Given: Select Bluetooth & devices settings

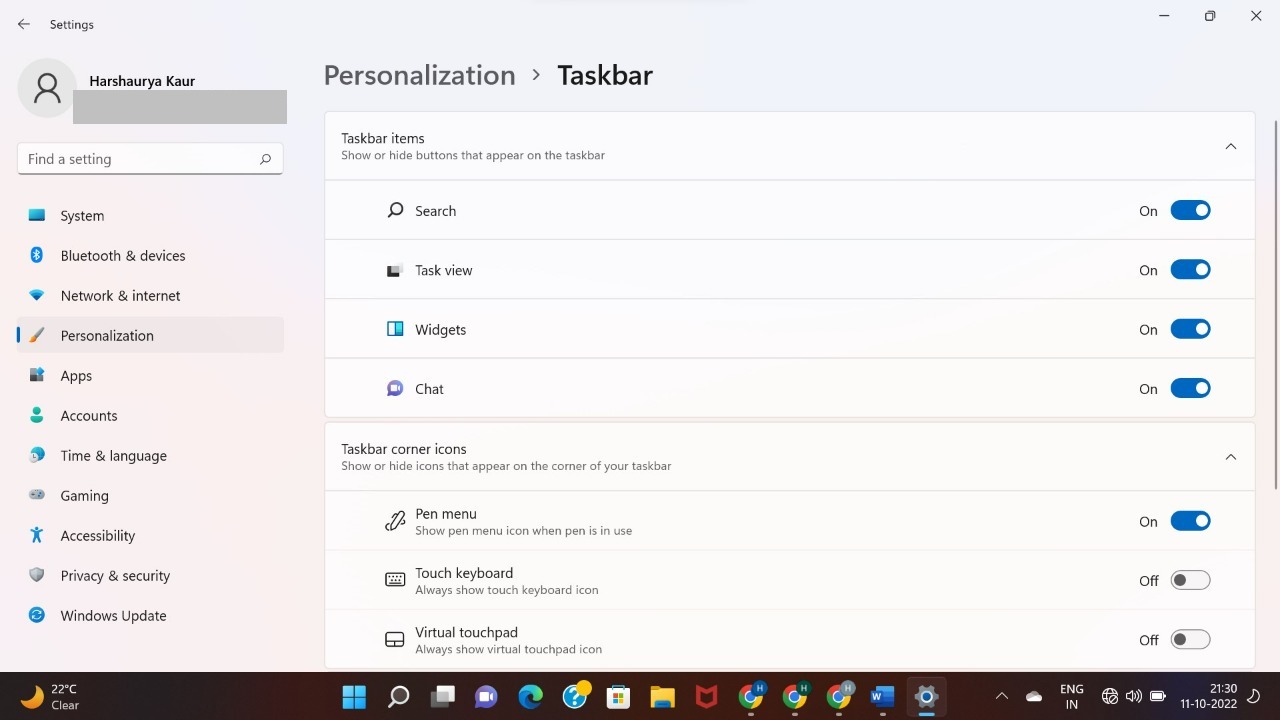Looking at the screenshot, I should pos(122,255).
